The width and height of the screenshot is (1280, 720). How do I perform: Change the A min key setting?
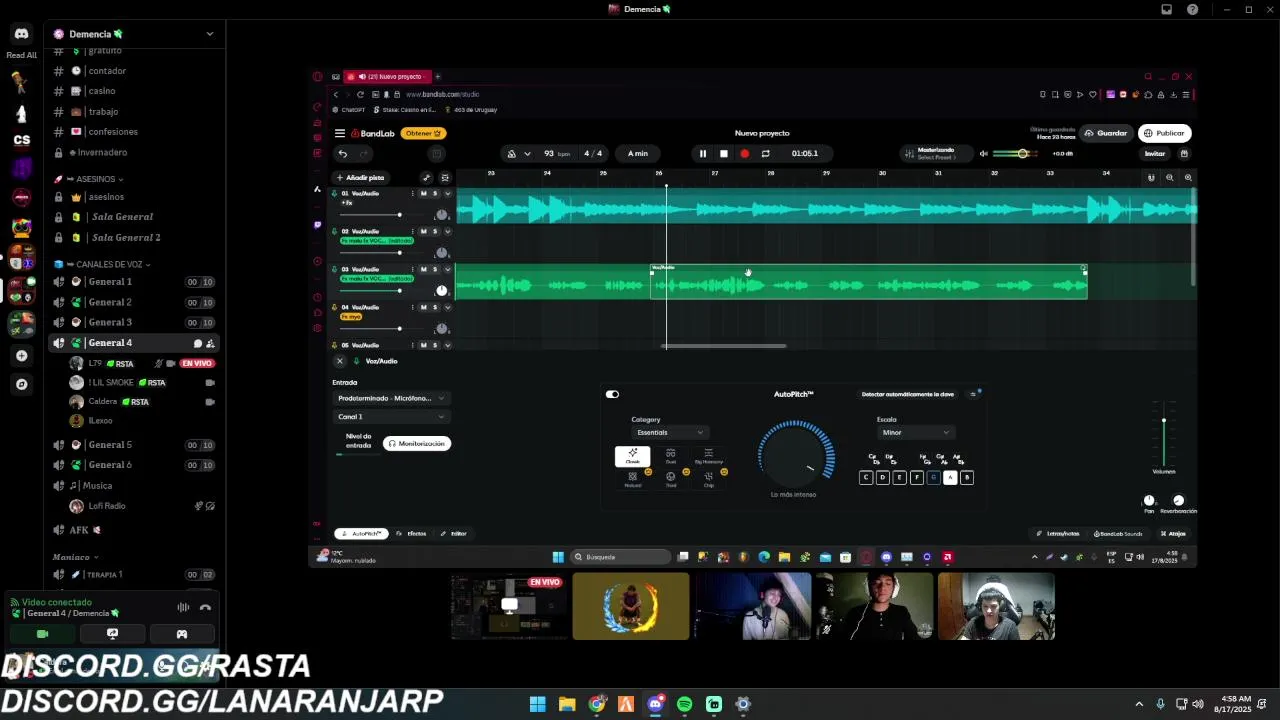tap(638, 154)
